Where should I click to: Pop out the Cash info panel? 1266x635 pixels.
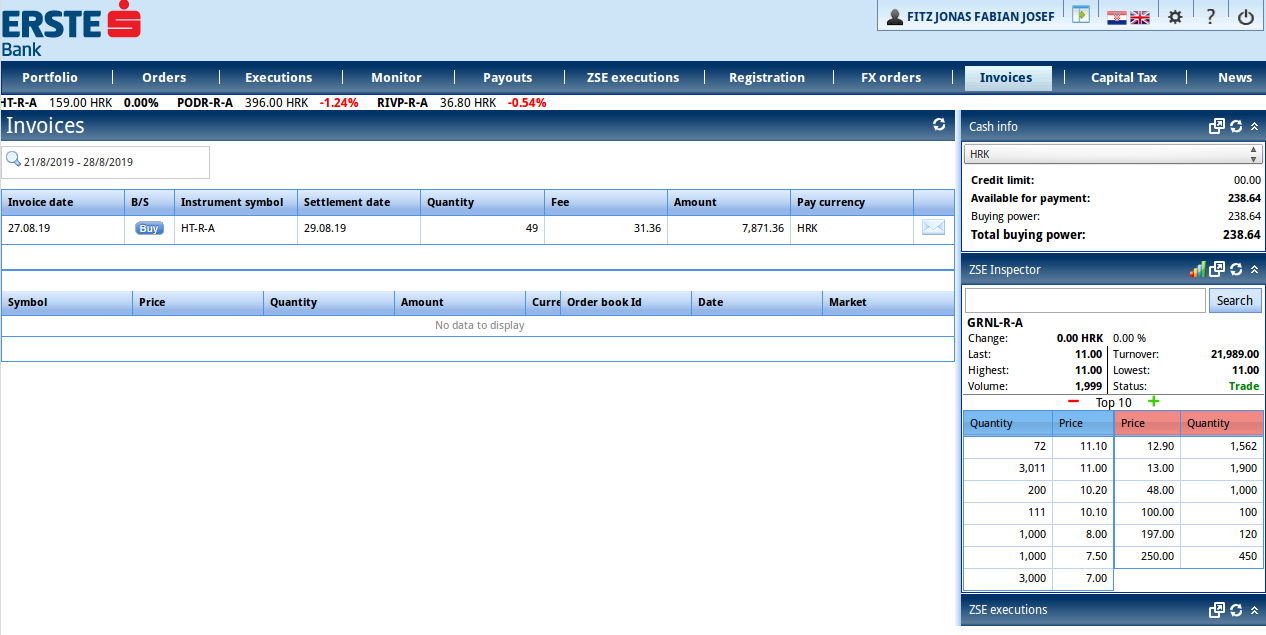[1217, 127]
